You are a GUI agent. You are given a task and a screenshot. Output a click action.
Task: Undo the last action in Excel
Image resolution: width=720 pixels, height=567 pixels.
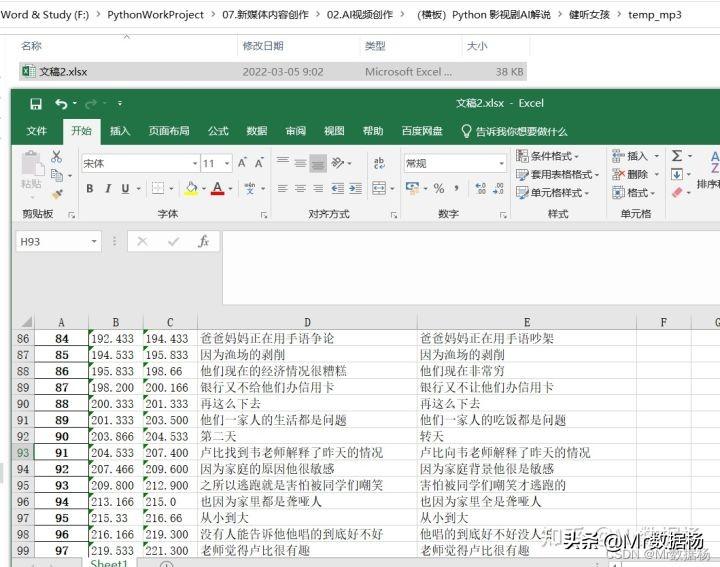(x=61, y=104)
